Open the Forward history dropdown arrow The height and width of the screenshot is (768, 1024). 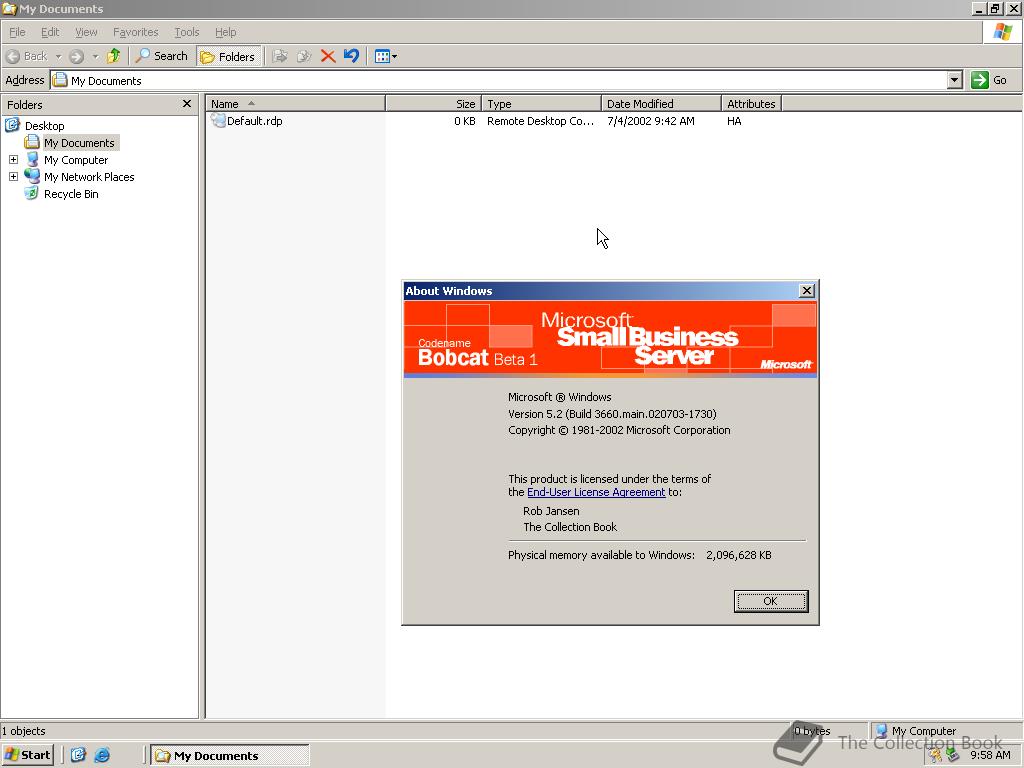click(x=95, y=56)
